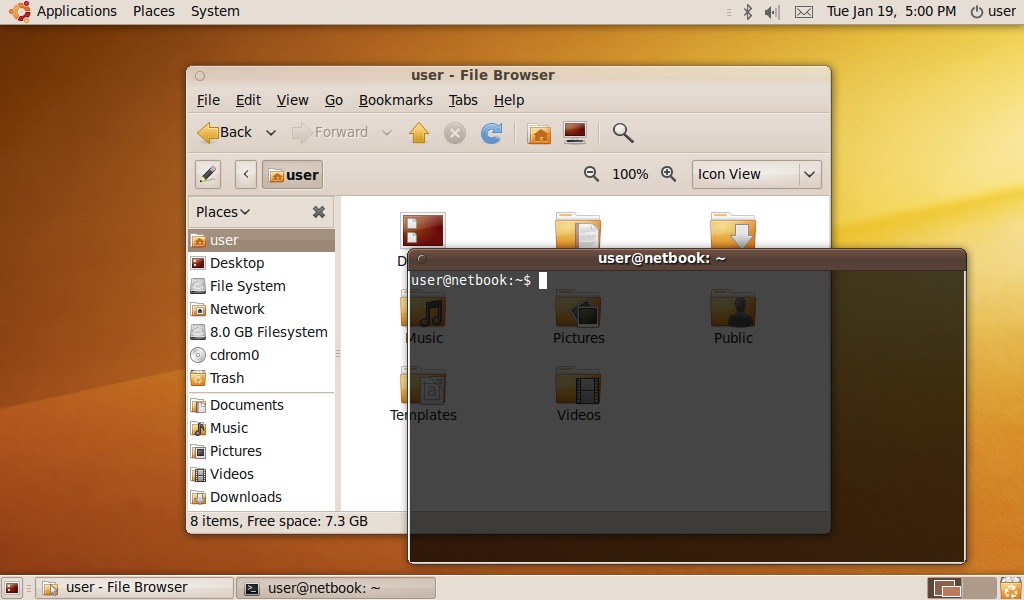The image size is (1024, 600).
Task: Click the Show Desktop button
Action: point(12,588)
